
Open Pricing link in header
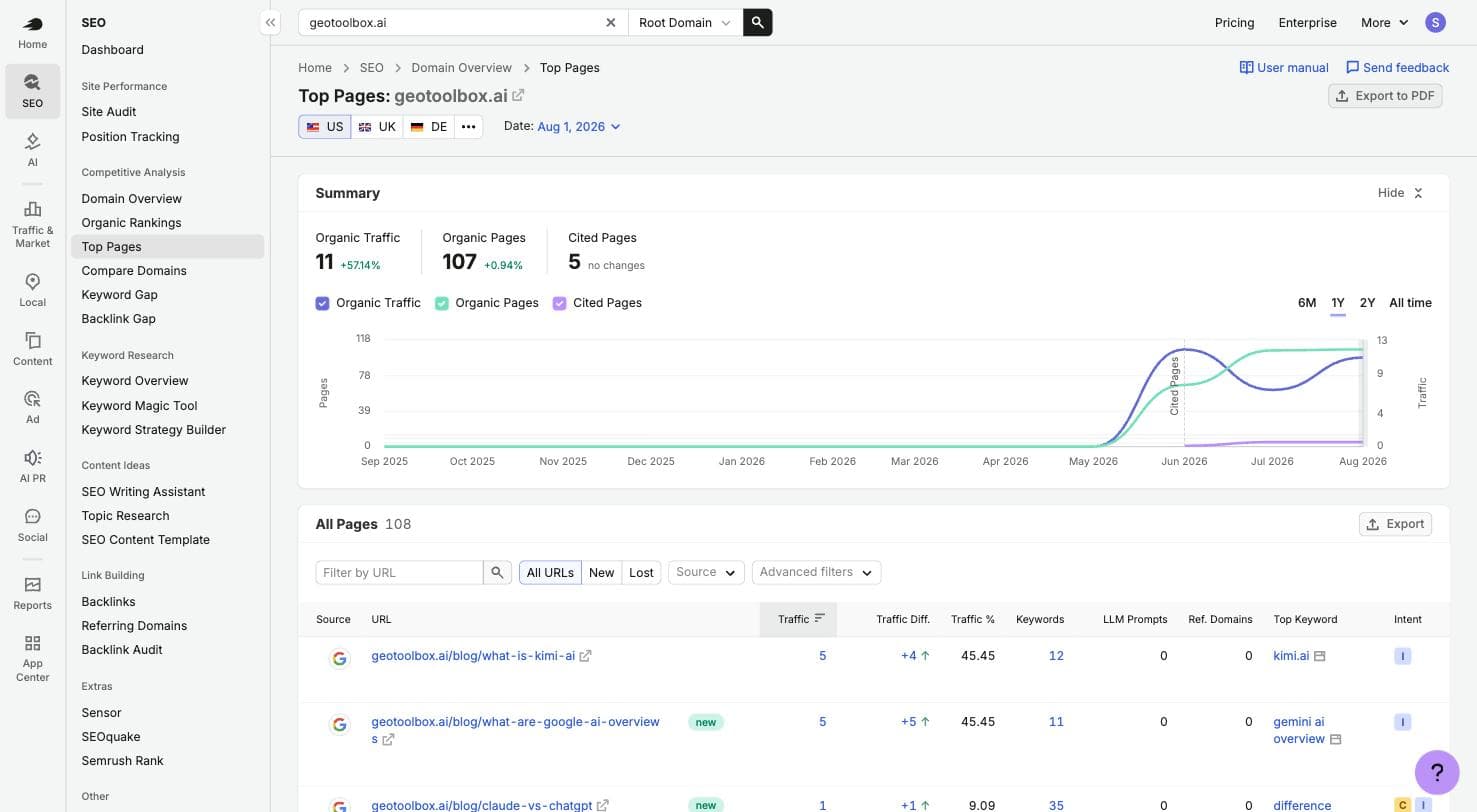(x=1234, y=22)
